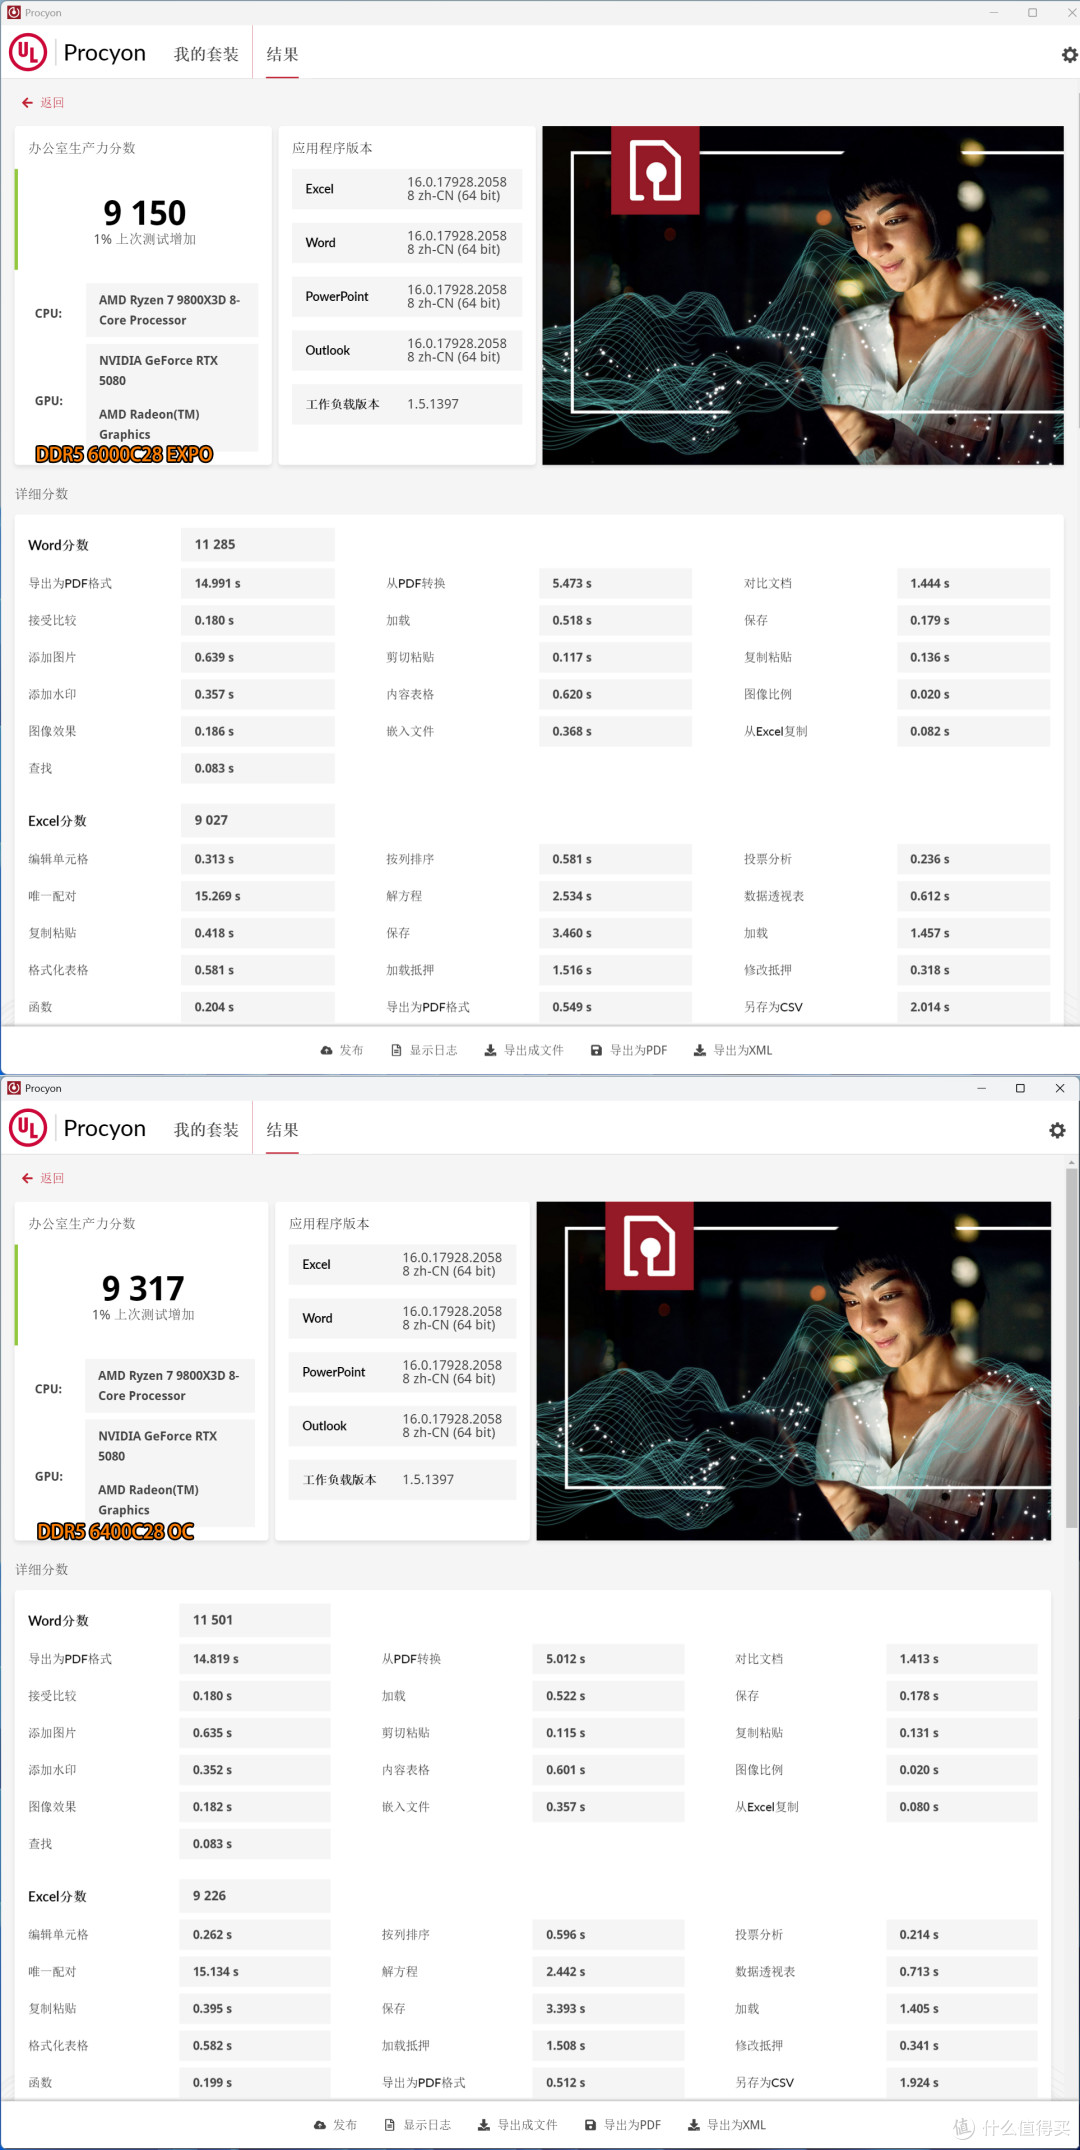
Task: Click the 1.924 s 另存为CSV value
Action: click(962, 2083)
